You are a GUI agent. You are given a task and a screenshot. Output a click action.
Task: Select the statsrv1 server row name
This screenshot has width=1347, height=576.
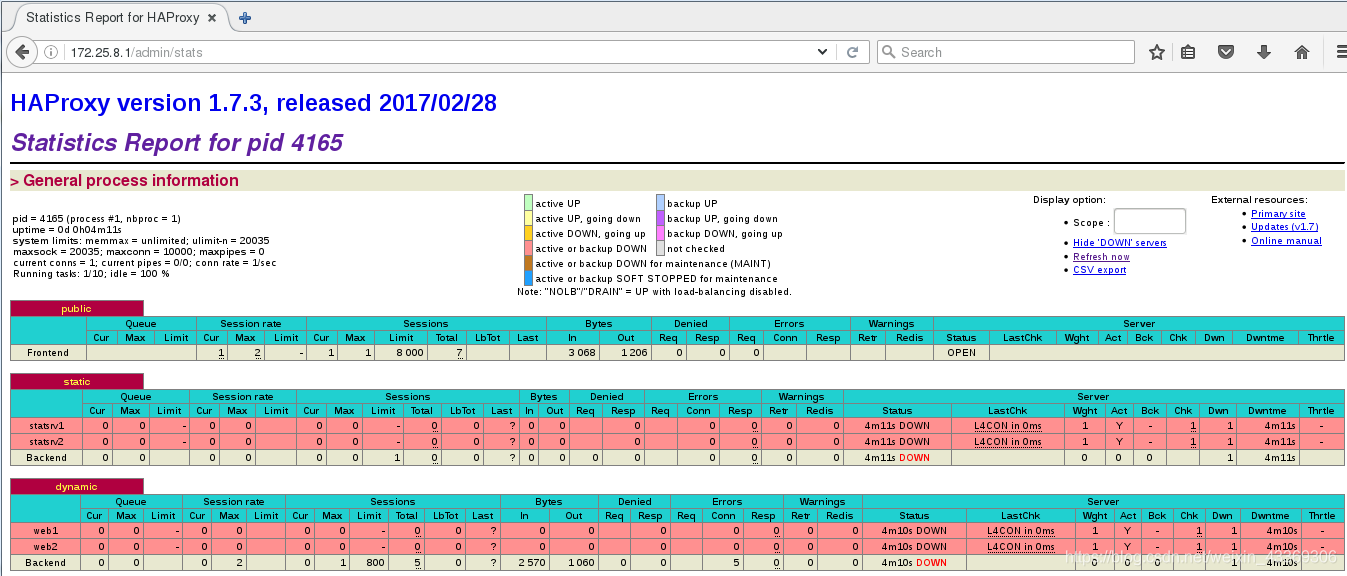[x=48, y=426]
